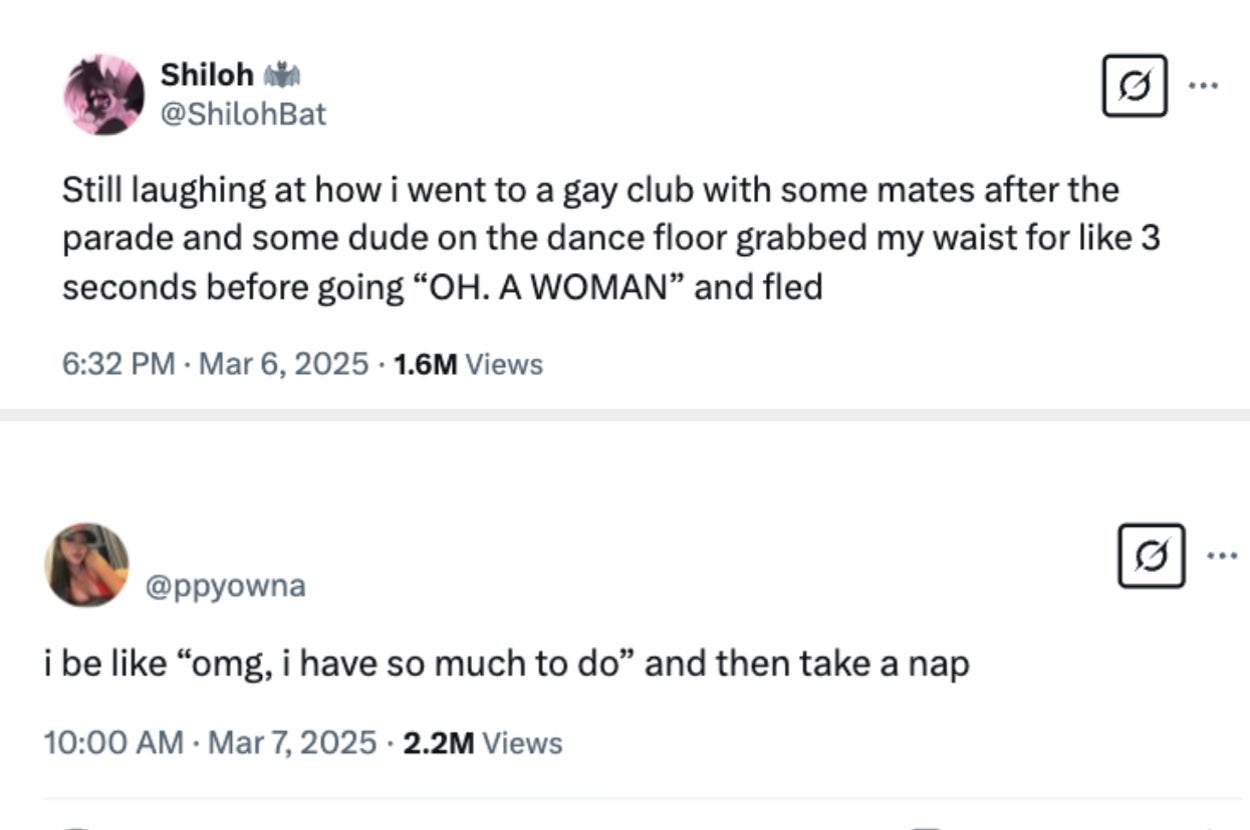This screenshot has width=1250, height=830.
Task: Open more options on Shiloh's tweet
Action: click(x=1203, y=86)
